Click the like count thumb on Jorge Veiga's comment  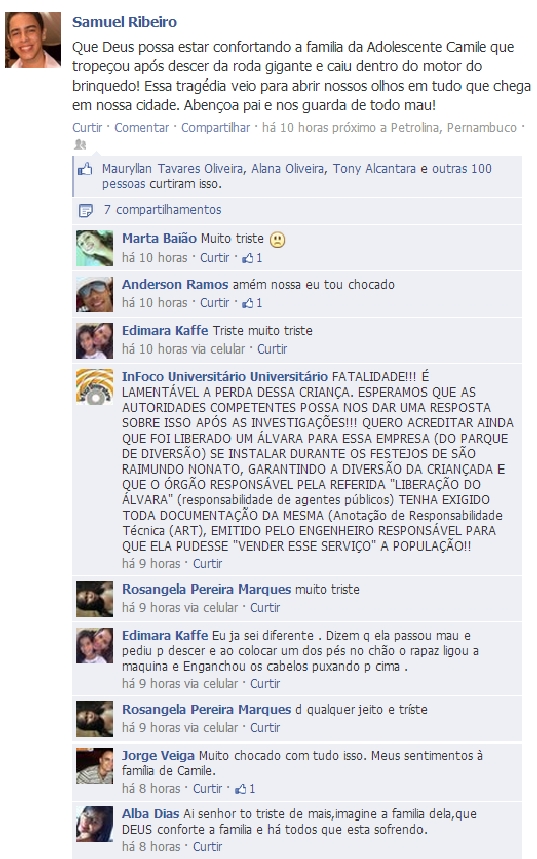tap(240, 789)
